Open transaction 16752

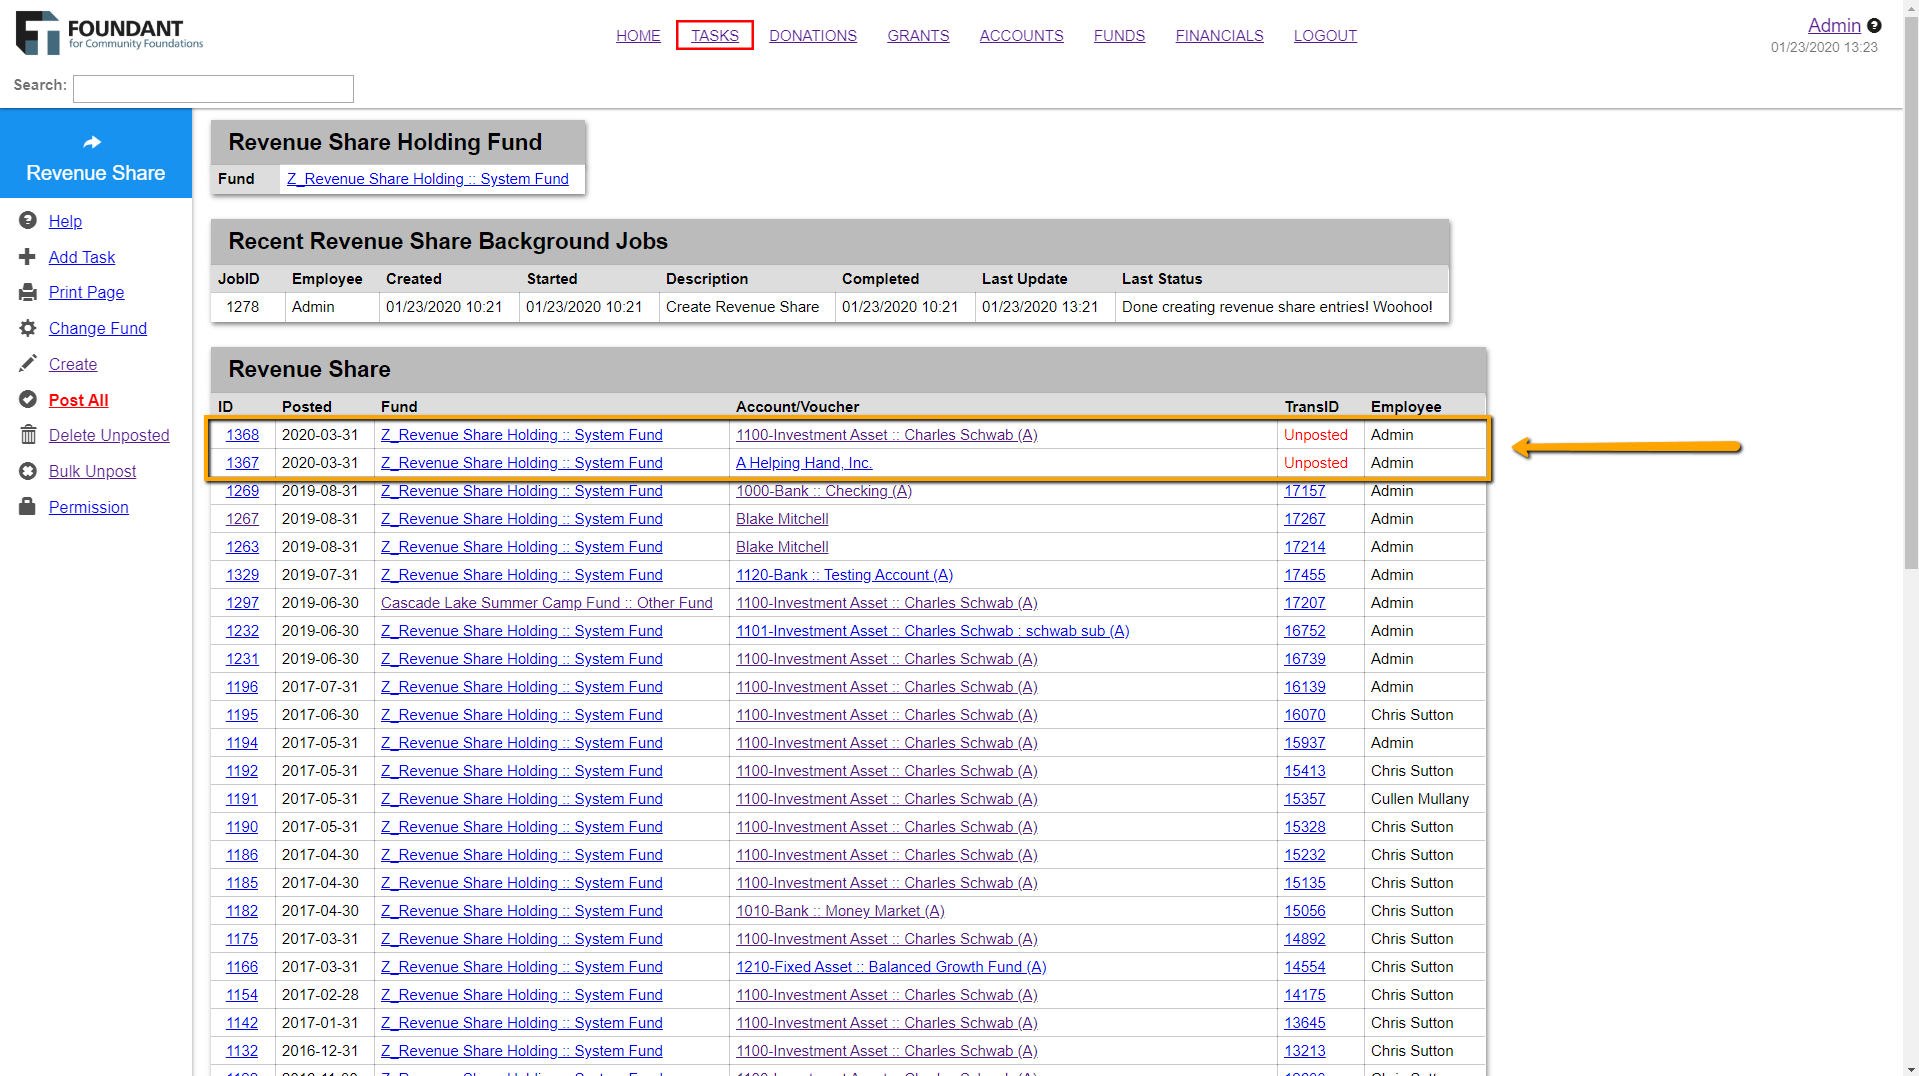tap(1305, 631)
